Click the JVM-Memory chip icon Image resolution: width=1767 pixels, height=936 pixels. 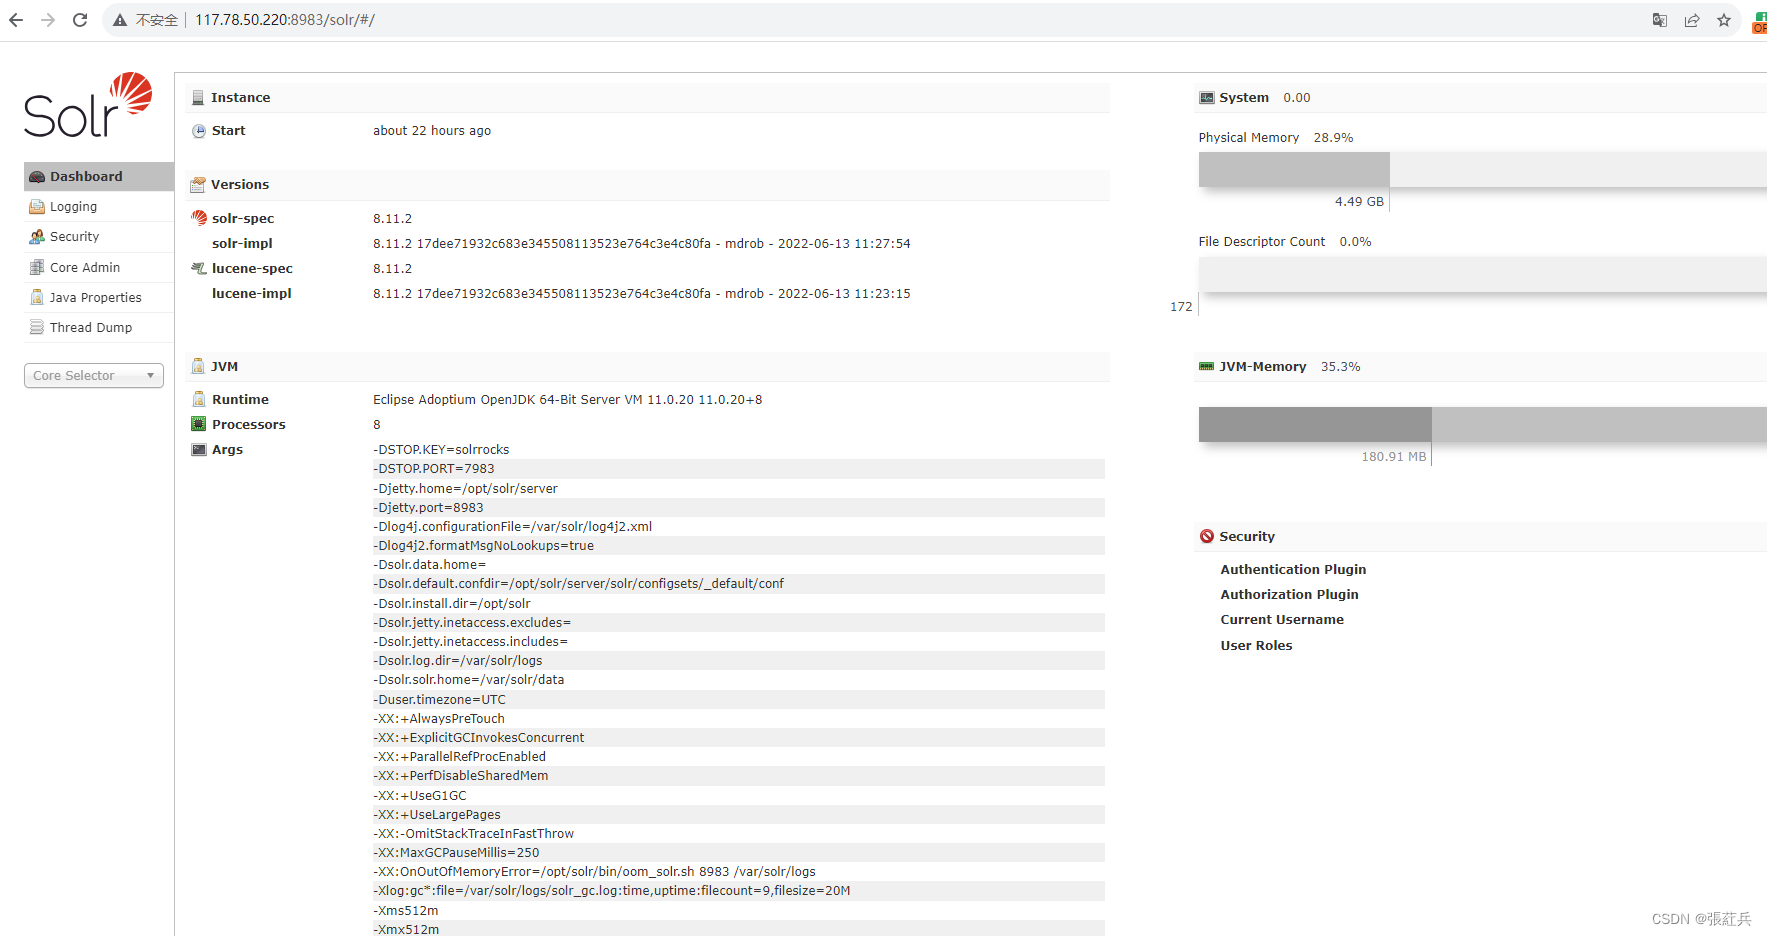pos(1207,367)
